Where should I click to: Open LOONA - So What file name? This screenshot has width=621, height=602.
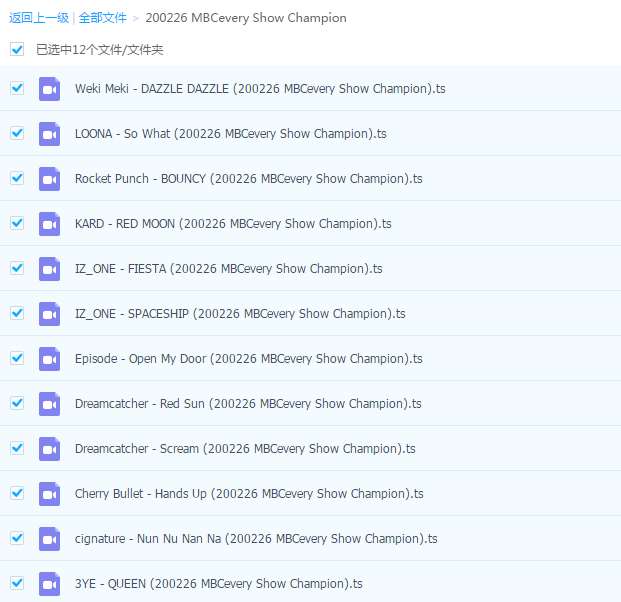[x=231, y=134]
